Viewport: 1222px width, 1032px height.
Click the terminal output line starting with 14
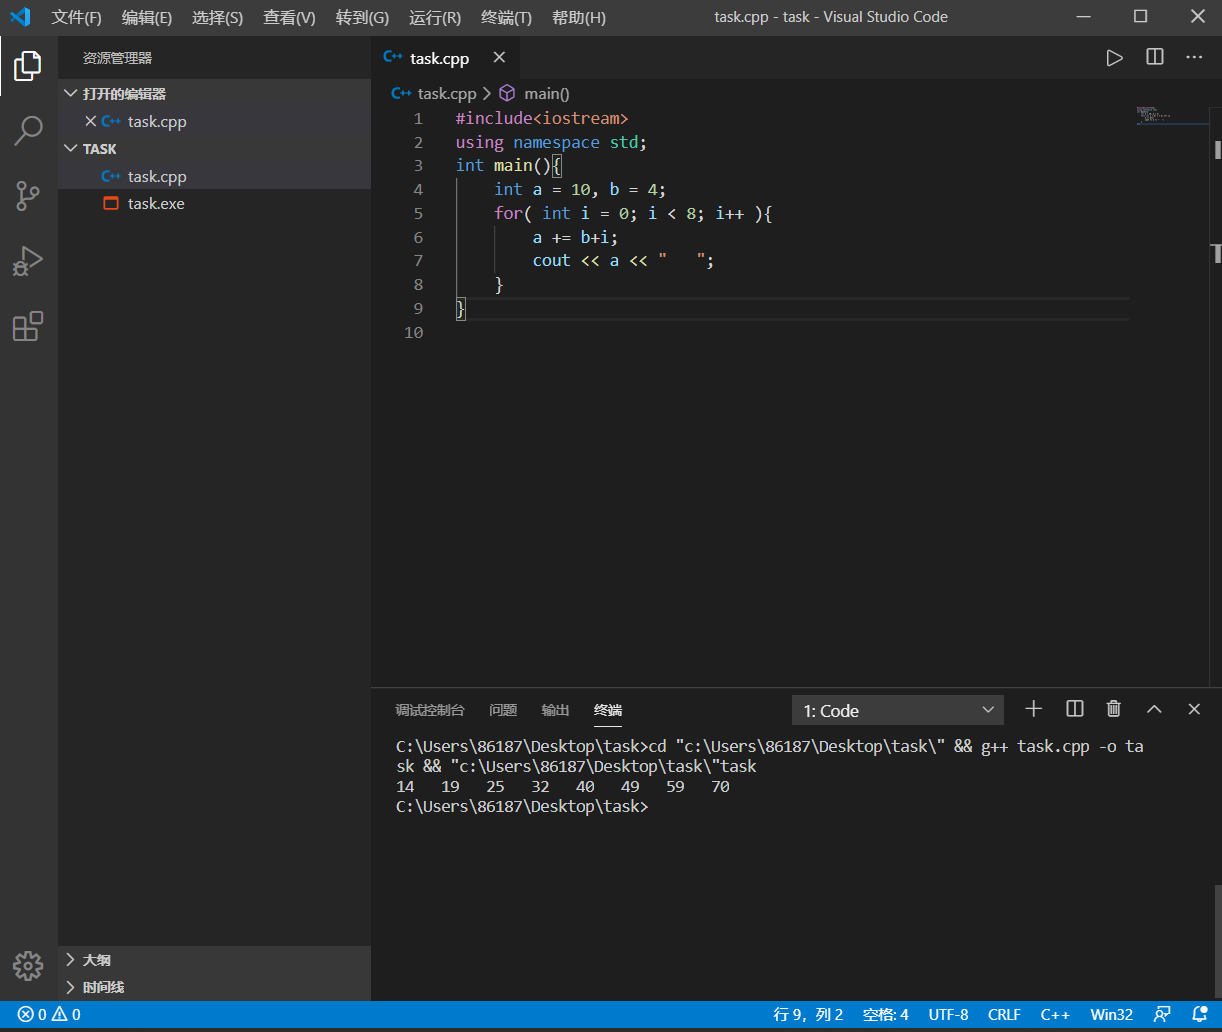tap(563, 787)
